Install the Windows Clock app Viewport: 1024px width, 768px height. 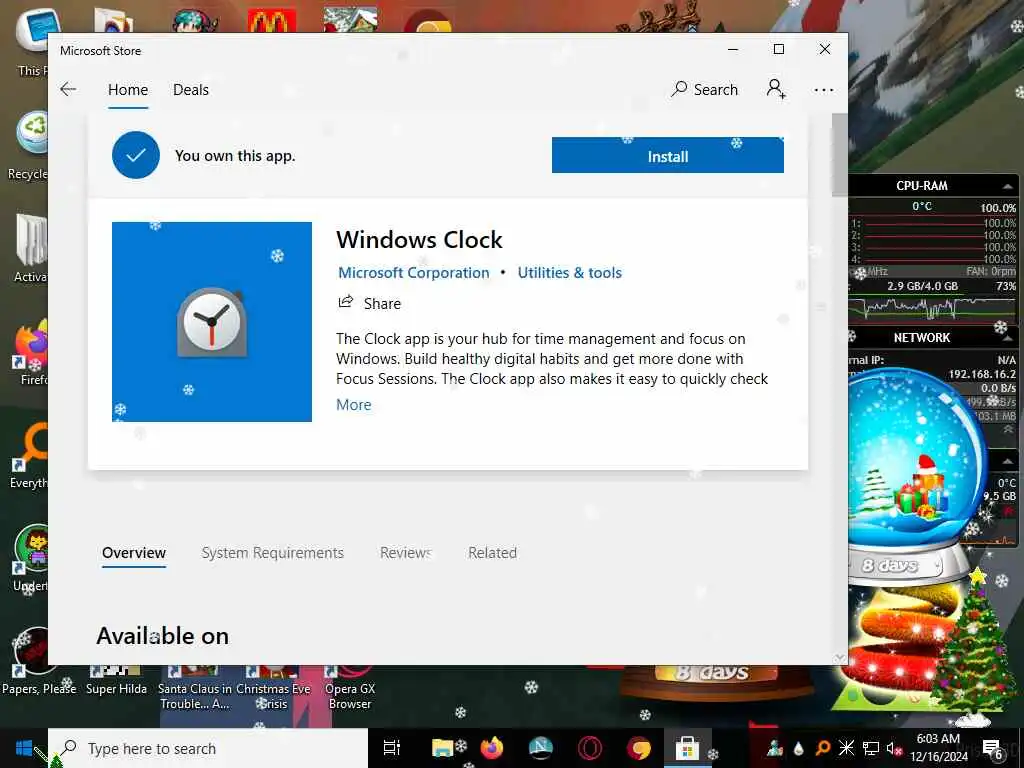(x=667, y=155)
